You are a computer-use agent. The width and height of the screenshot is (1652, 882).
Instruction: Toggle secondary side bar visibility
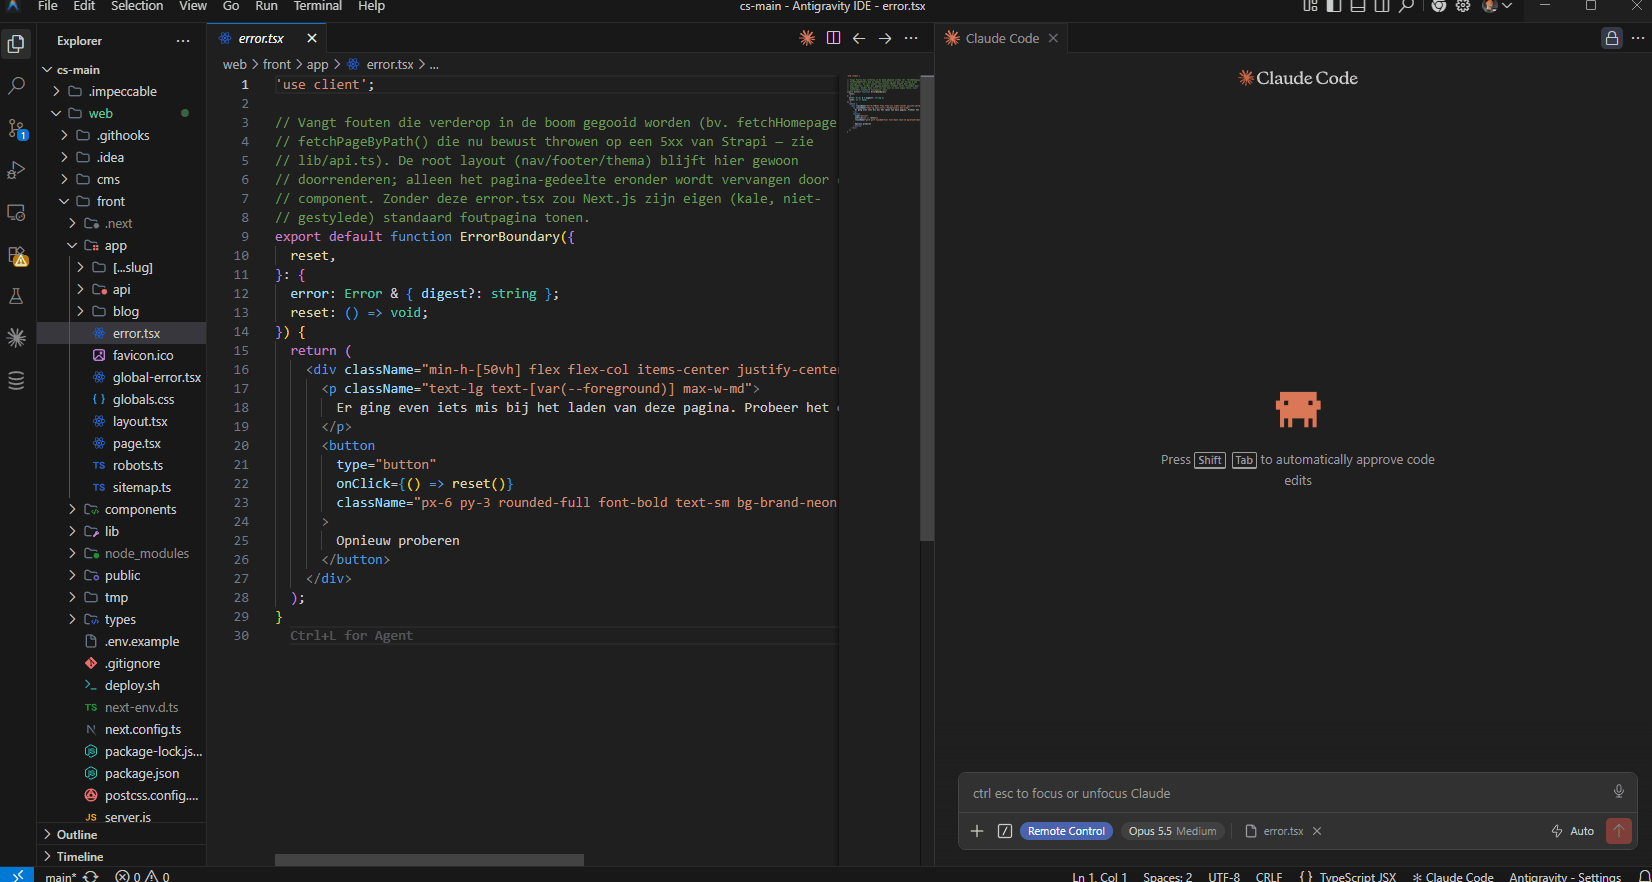tap(1382, 6)
